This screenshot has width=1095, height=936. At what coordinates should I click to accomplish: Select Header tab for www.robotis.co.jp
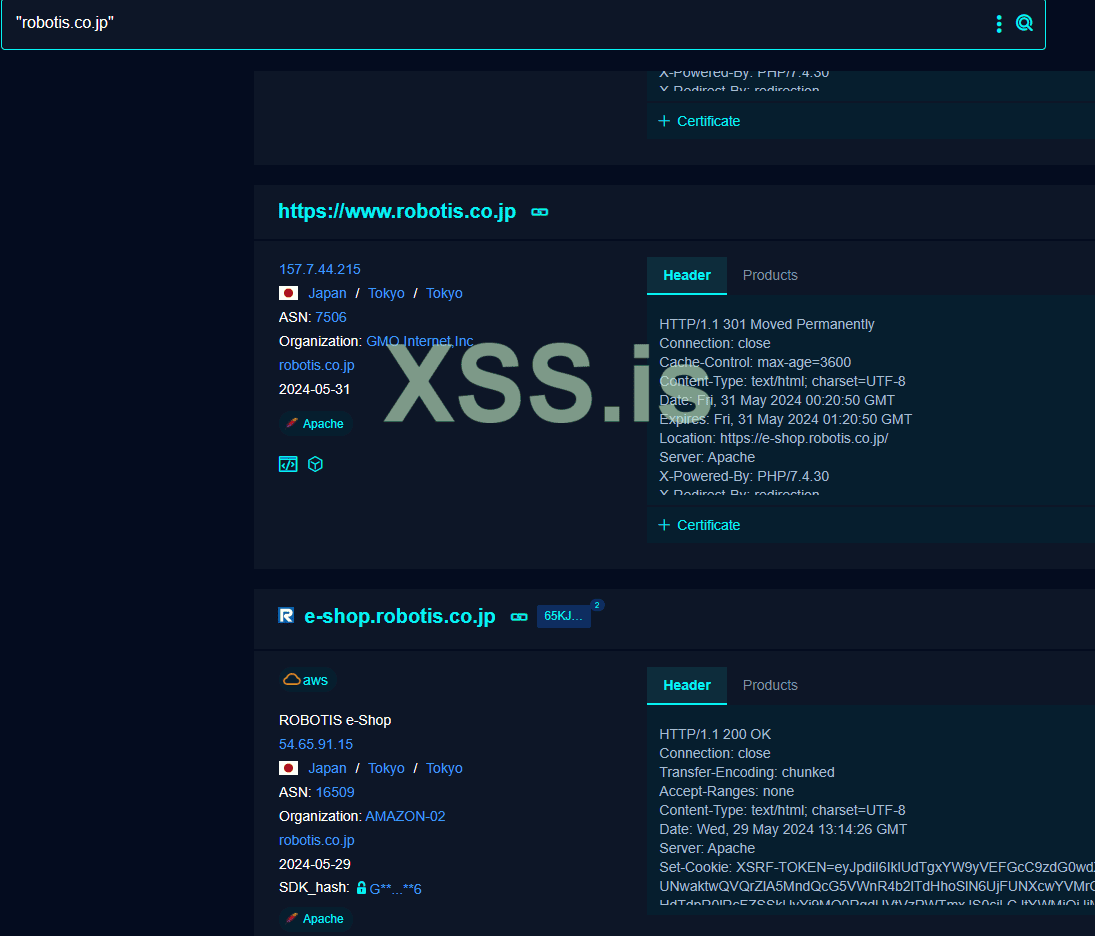coord(686,275)
